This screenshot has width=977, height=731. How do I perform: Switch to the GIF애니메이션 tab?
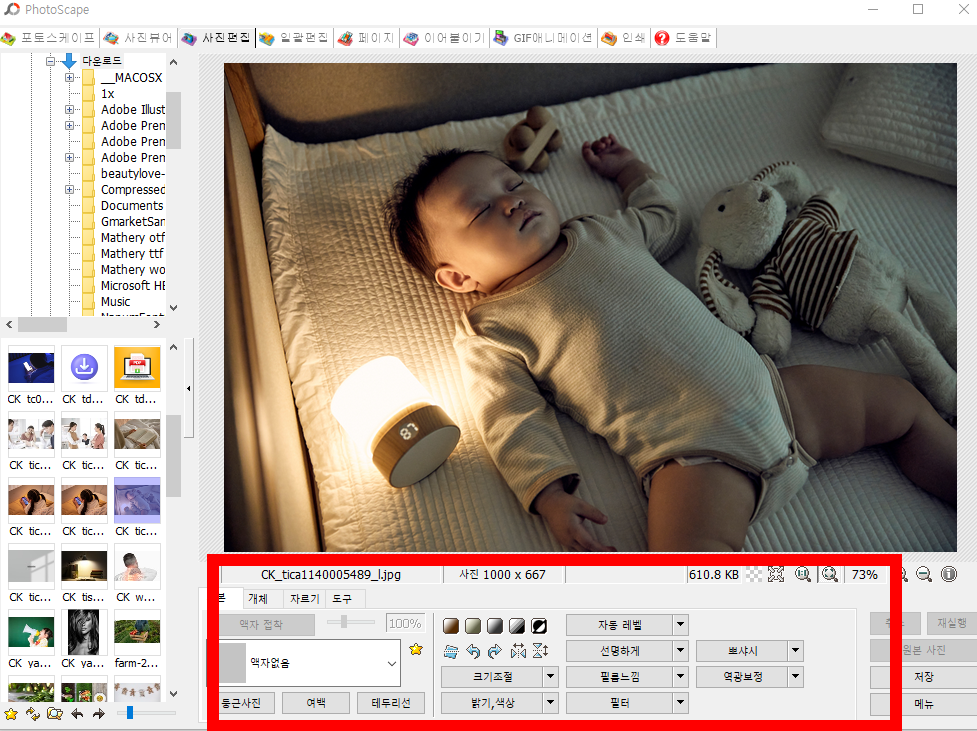pos(543,38)
